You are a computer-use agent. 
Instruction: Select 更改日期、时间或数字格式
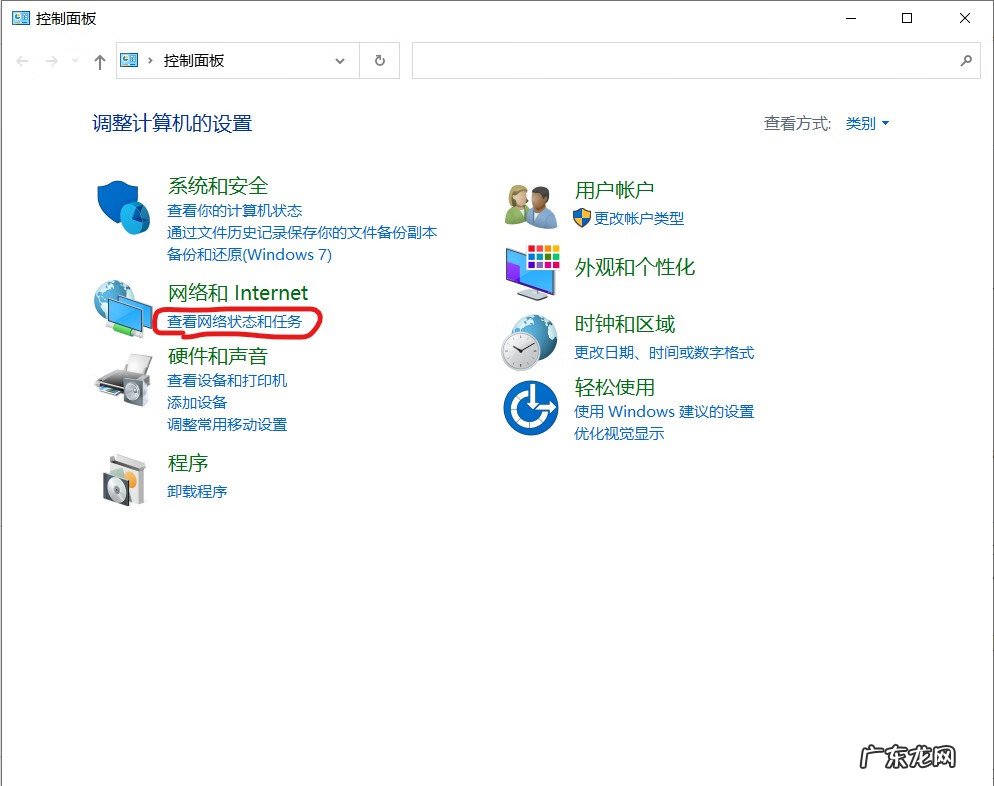(664, 352)
